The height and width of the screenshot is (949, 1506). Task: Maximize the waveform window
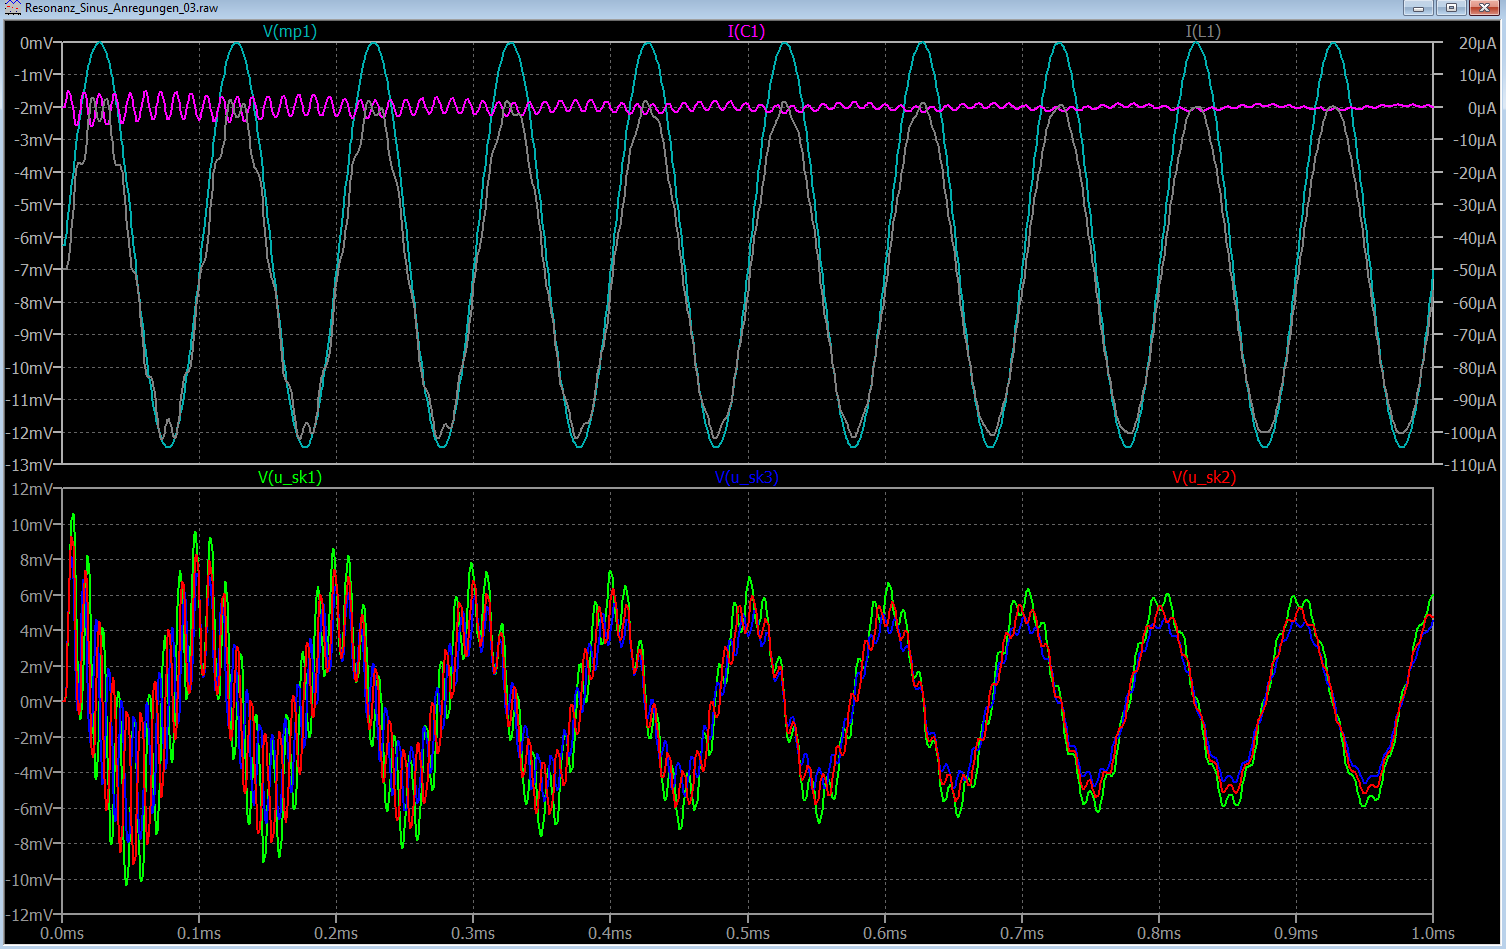(x=1451, y=8)
